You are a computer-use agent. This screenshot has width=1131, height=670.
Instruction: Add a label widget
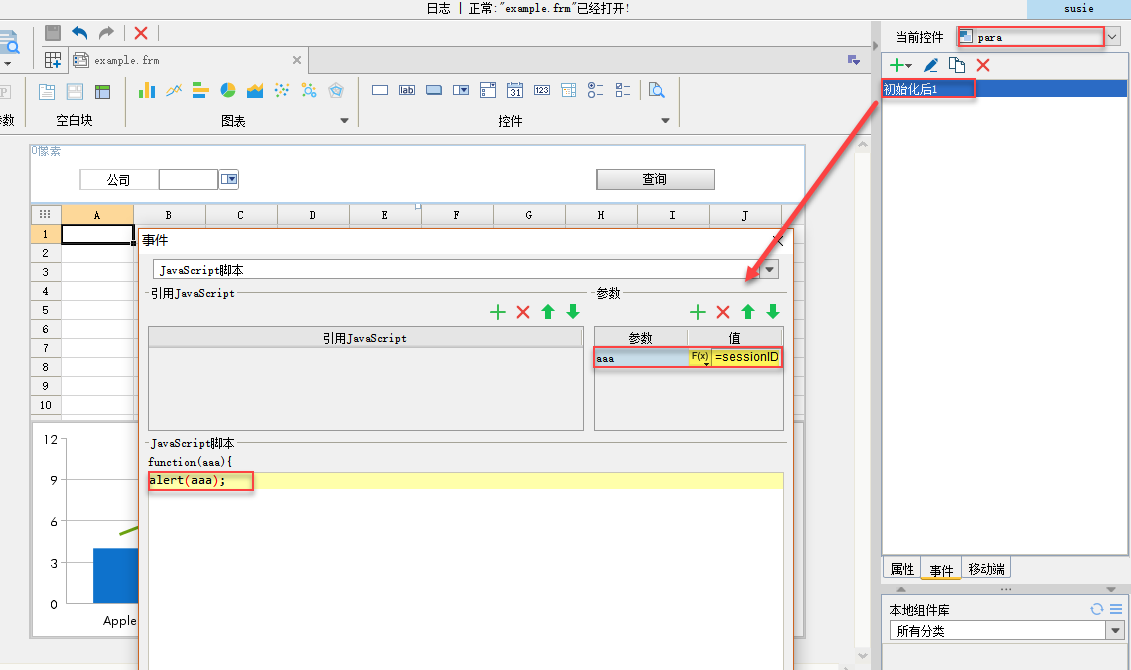point(407,90)
